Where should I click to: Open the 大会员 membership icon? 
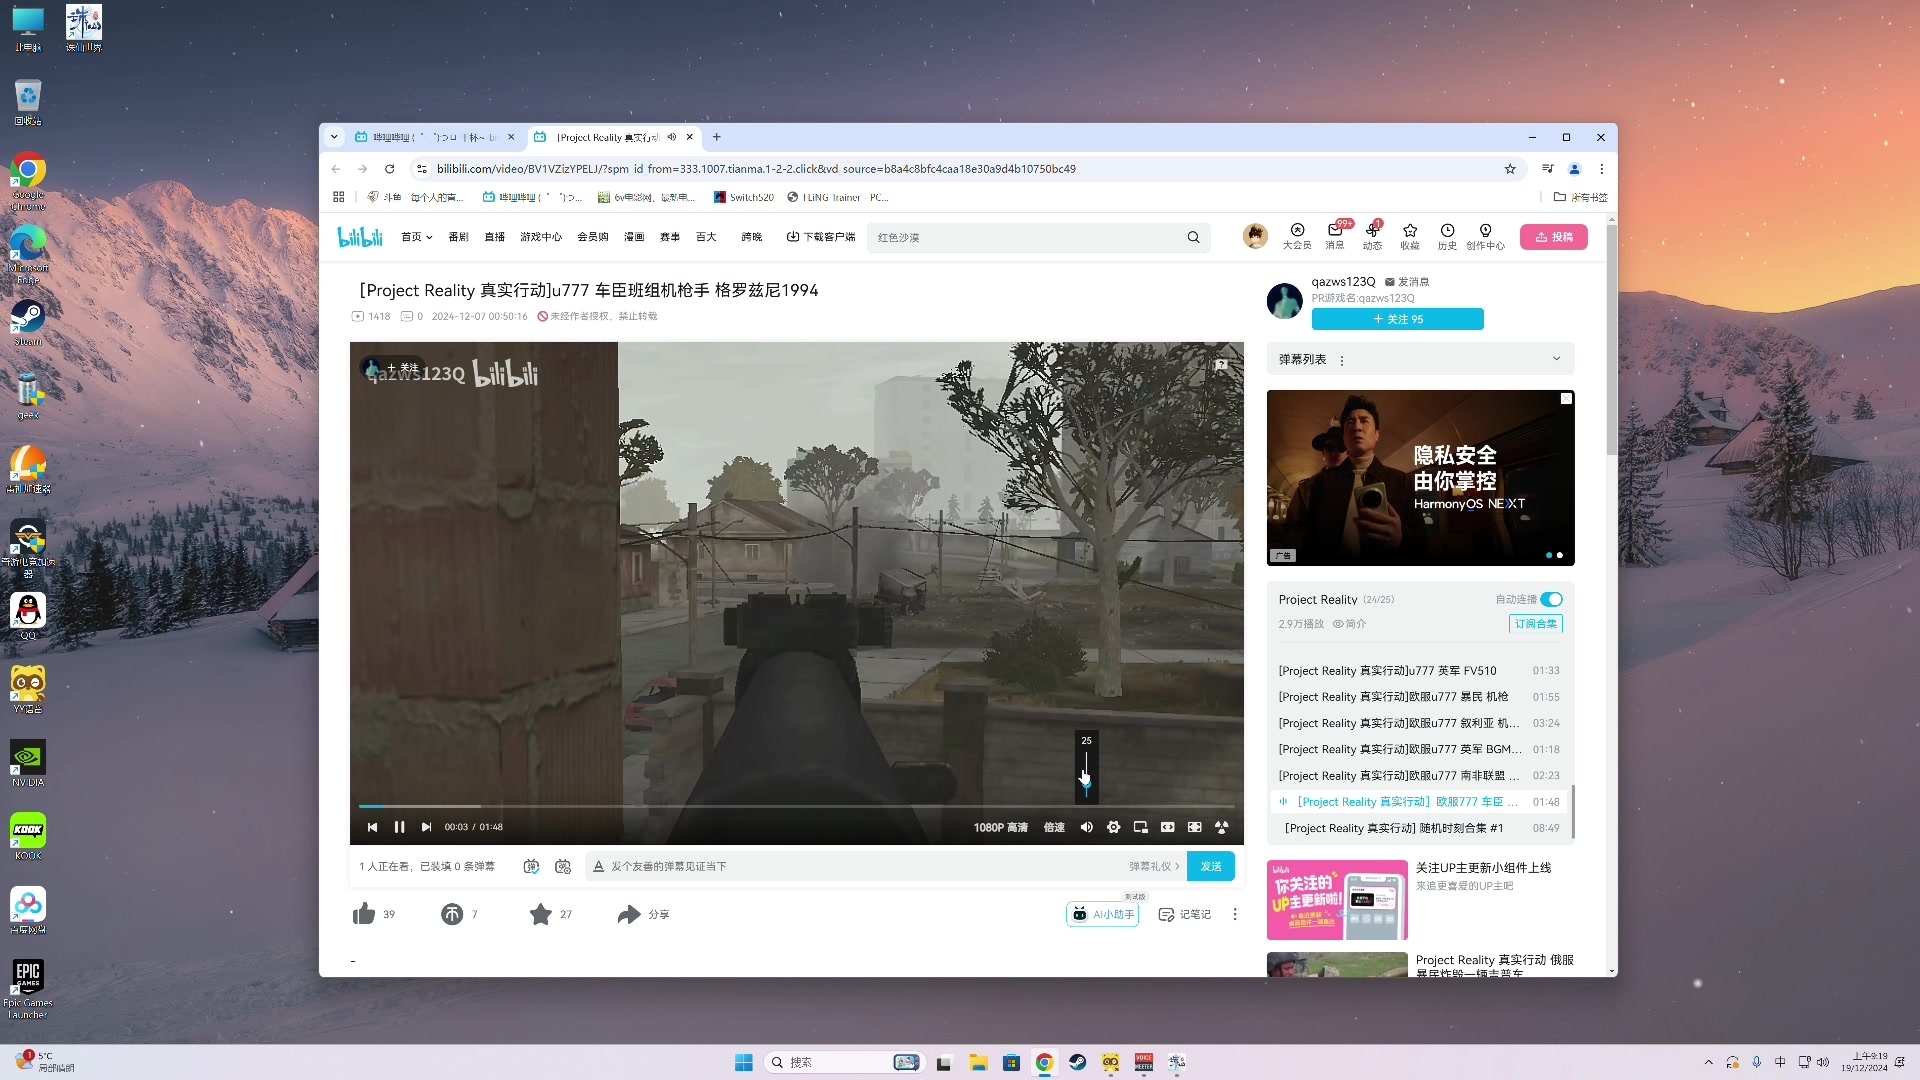tap(1297, 236)
